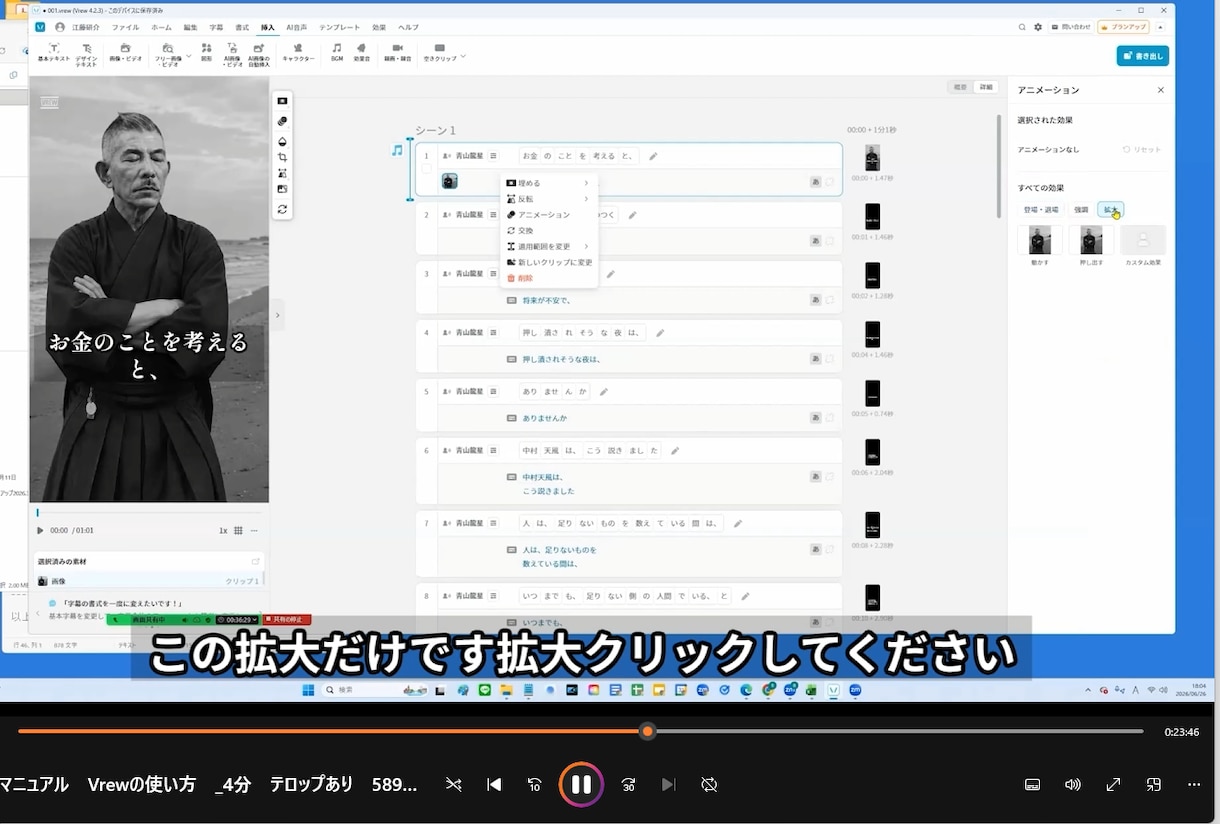The image size is (1220, 824).
Task: Click the デザインテキスト tool icon
Action: point(87,48)
